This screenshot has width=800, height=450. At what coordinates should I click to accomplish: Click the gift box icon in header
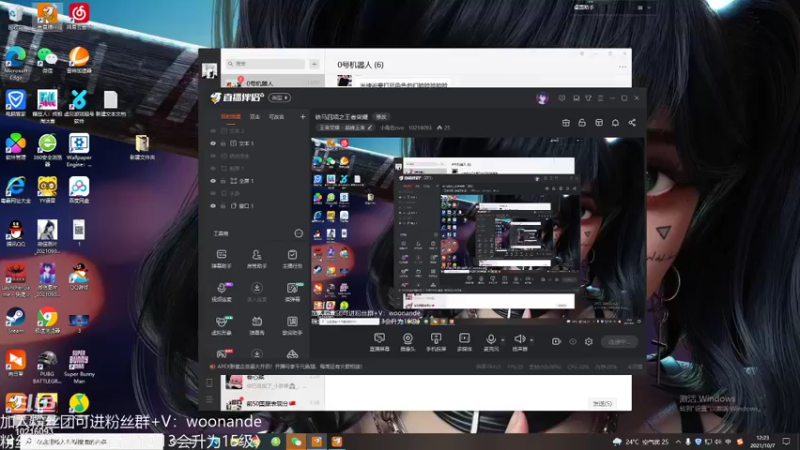565,122
